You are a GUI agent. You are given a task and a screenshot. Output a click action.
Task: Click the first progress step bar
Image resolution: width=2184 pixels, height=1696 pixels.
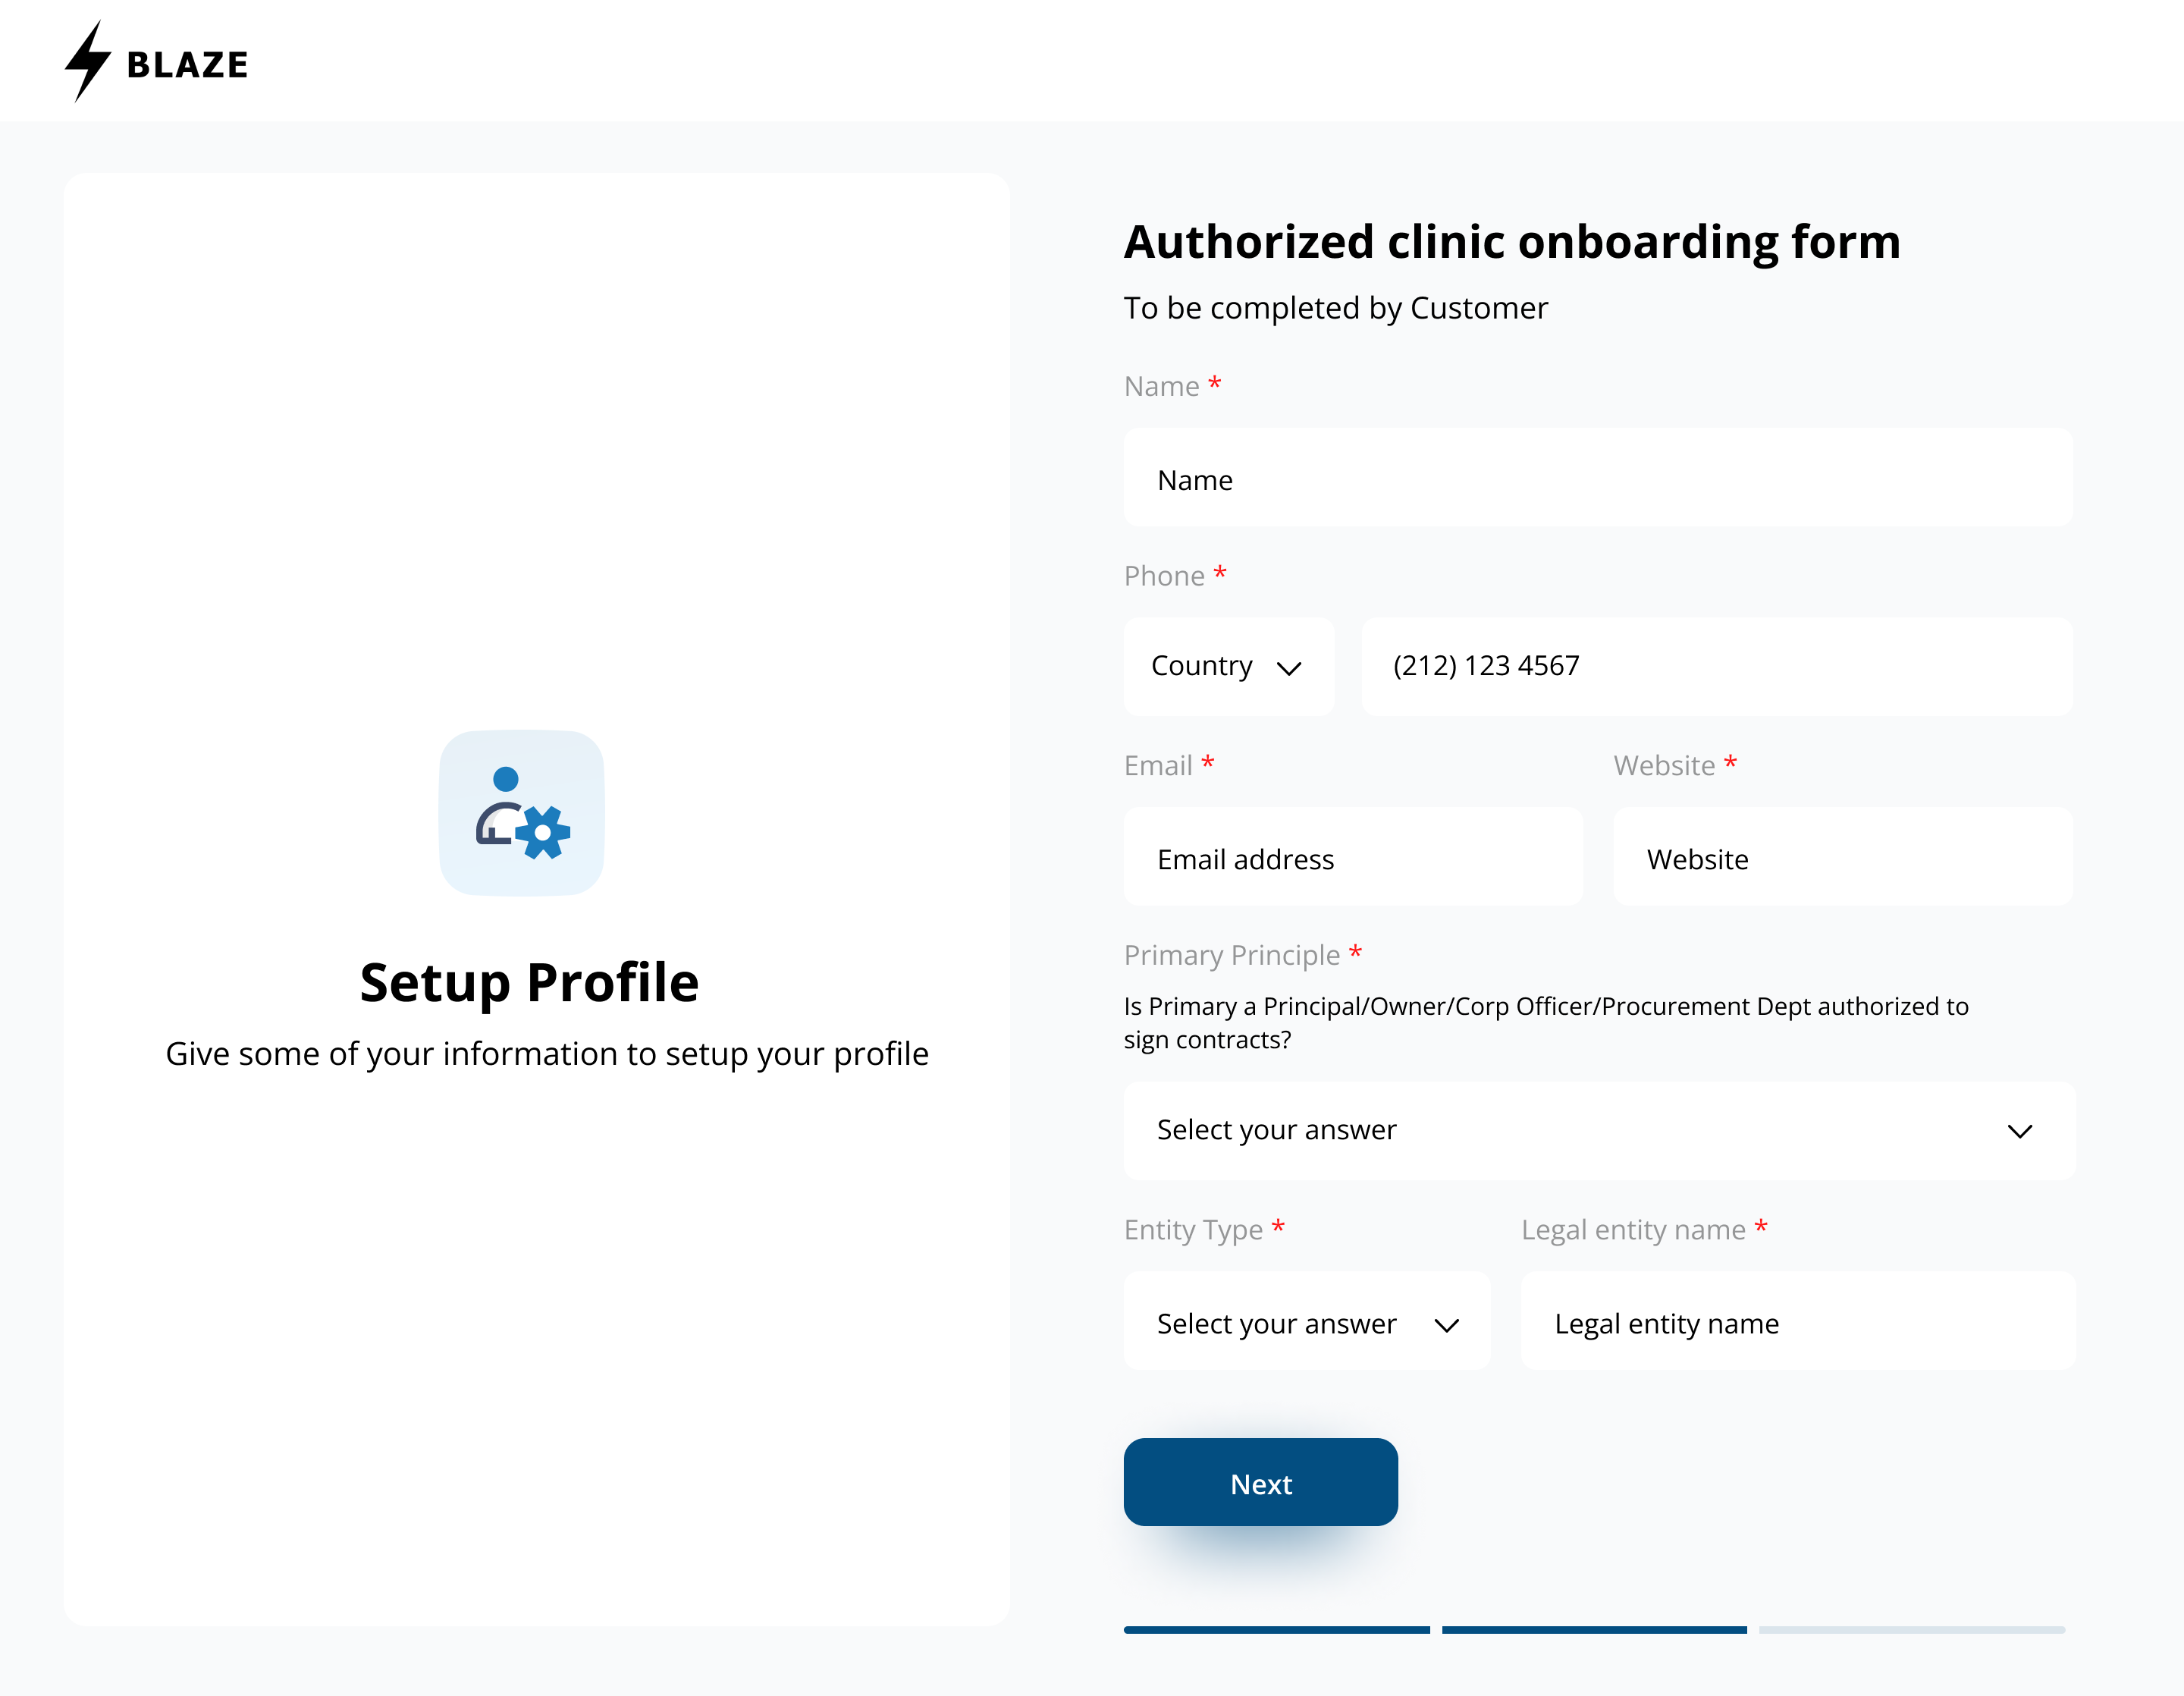[1276, 1630]
